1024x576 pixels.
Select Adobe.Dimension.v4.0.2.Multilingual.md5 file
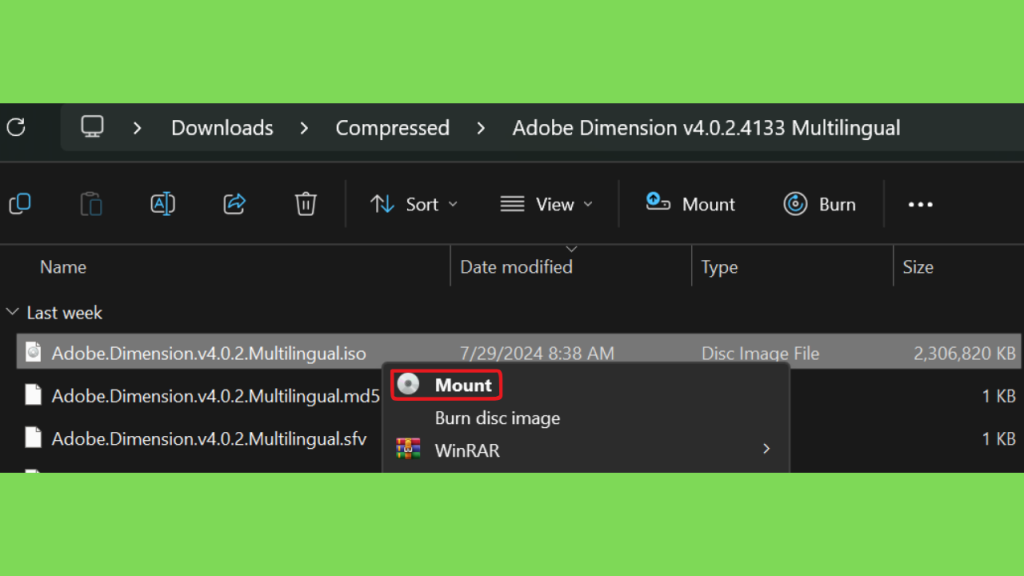point(216,396)
